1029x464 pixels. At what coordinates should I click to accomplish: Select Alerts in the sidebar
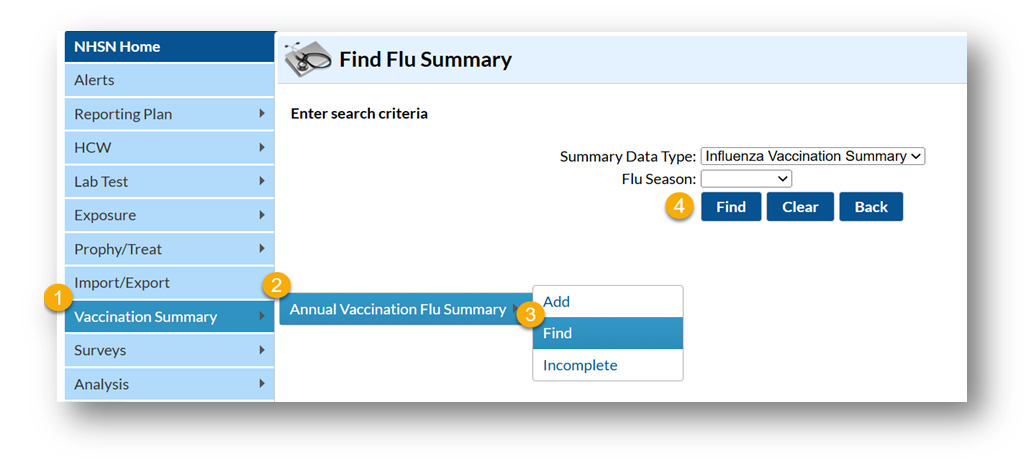(95, 80)
